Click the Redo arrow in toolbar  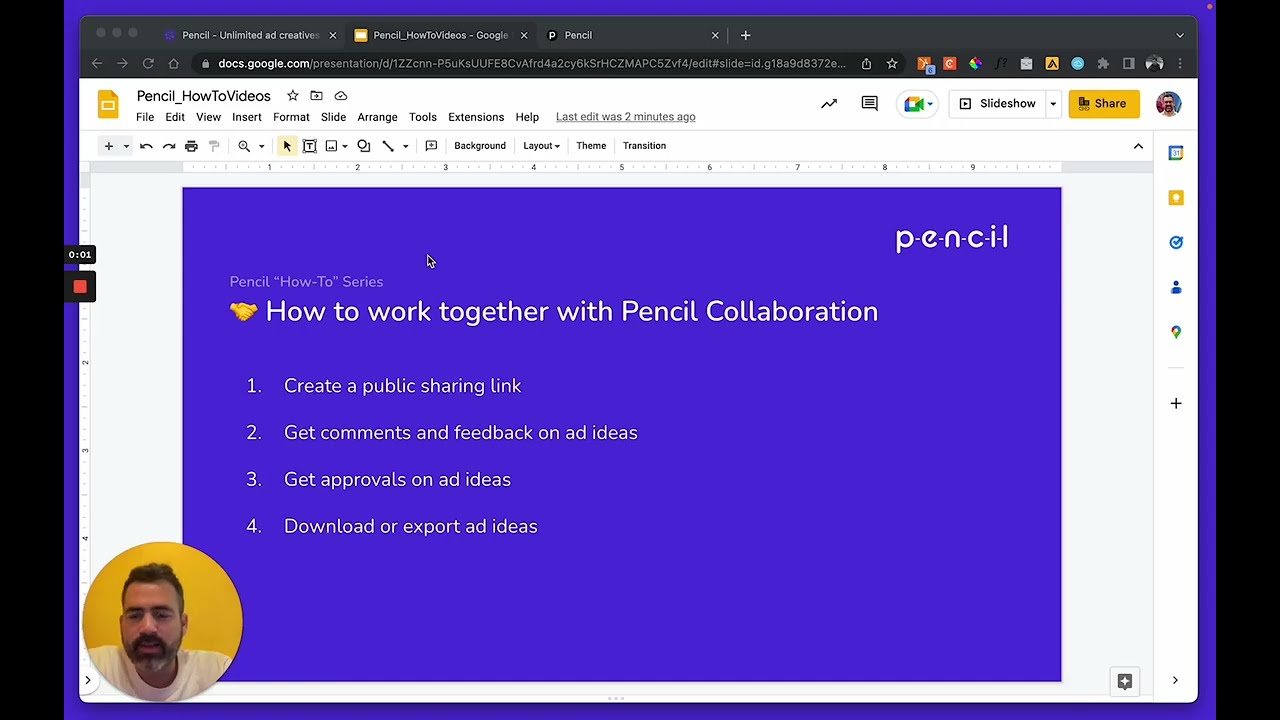tap(169, 146)
